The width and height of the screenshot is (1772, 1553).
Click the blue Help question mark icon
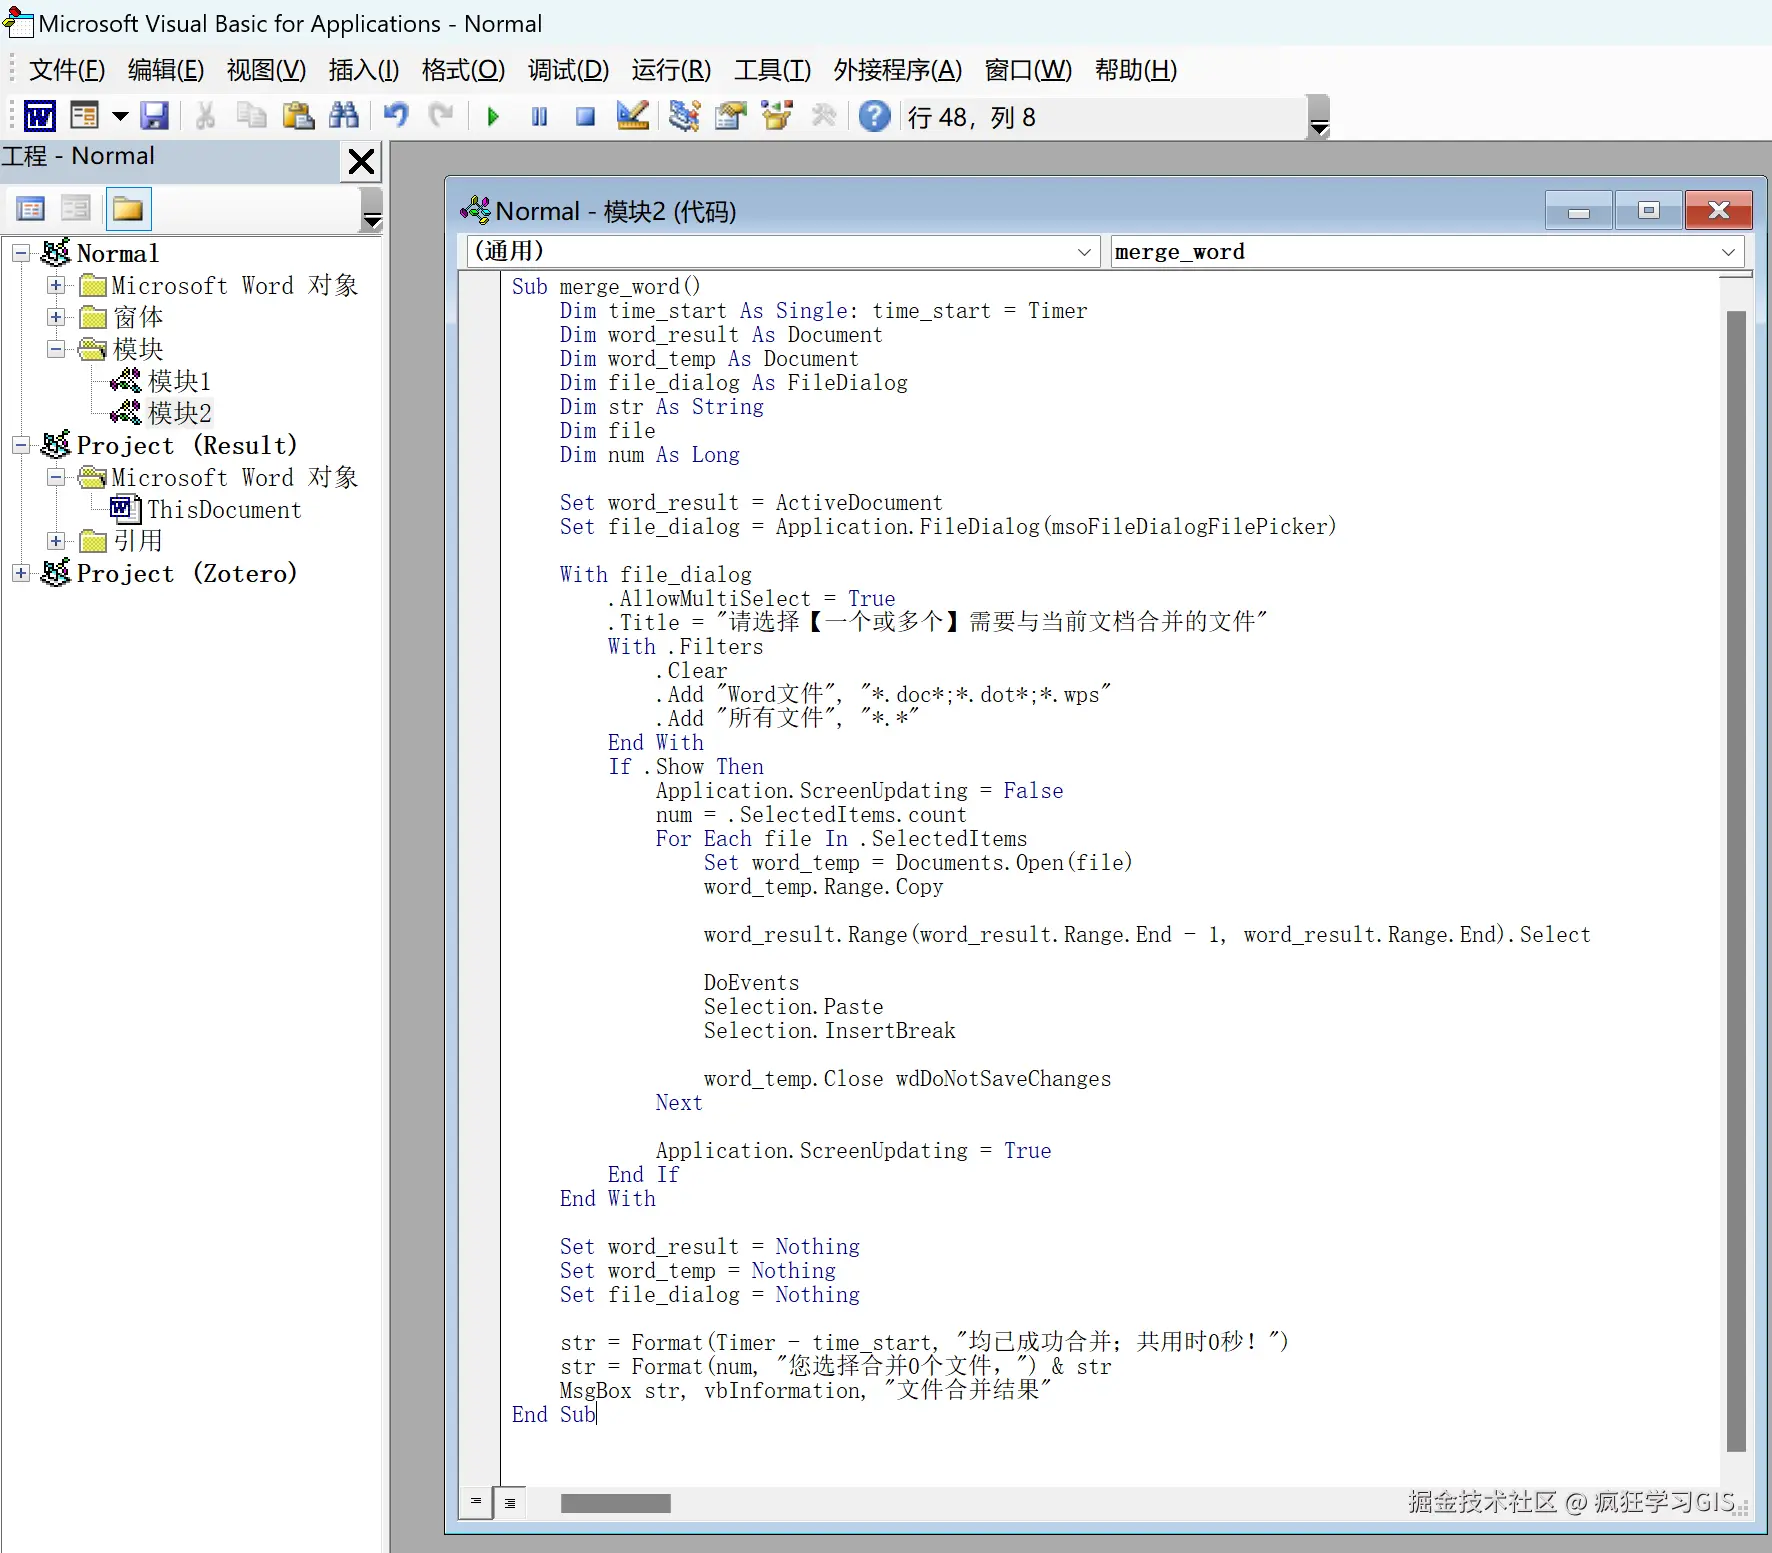pos(874,116)
